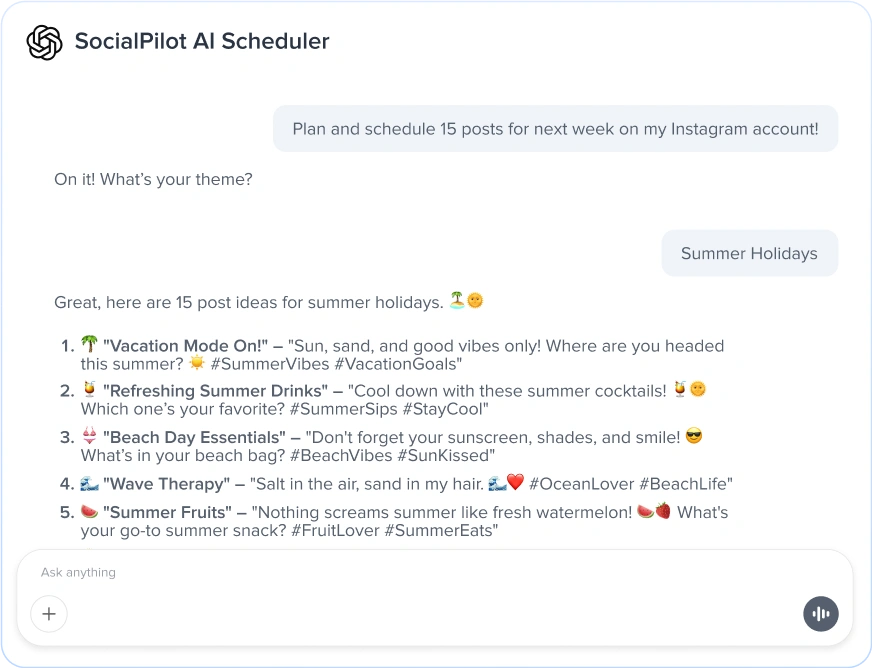Click the watermelon emoji beside Summer Fruits
Image resolution: width=872 pixels, height=668 pixels.
point(89,512)
